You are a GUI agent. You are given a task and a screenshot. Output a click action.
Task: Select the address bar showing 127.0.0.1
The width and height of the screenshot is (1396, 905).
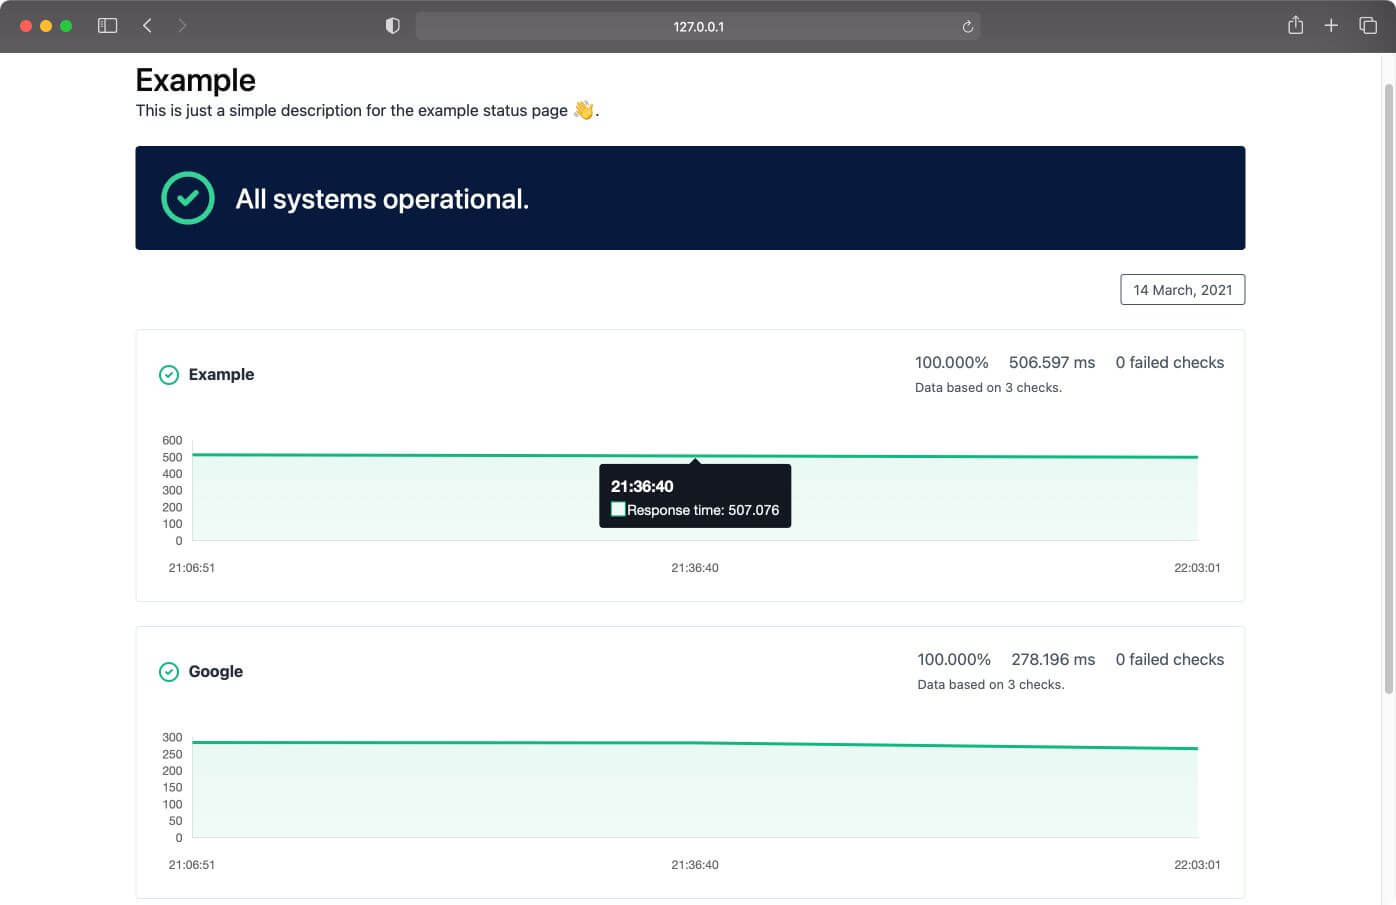pos(697,26)
